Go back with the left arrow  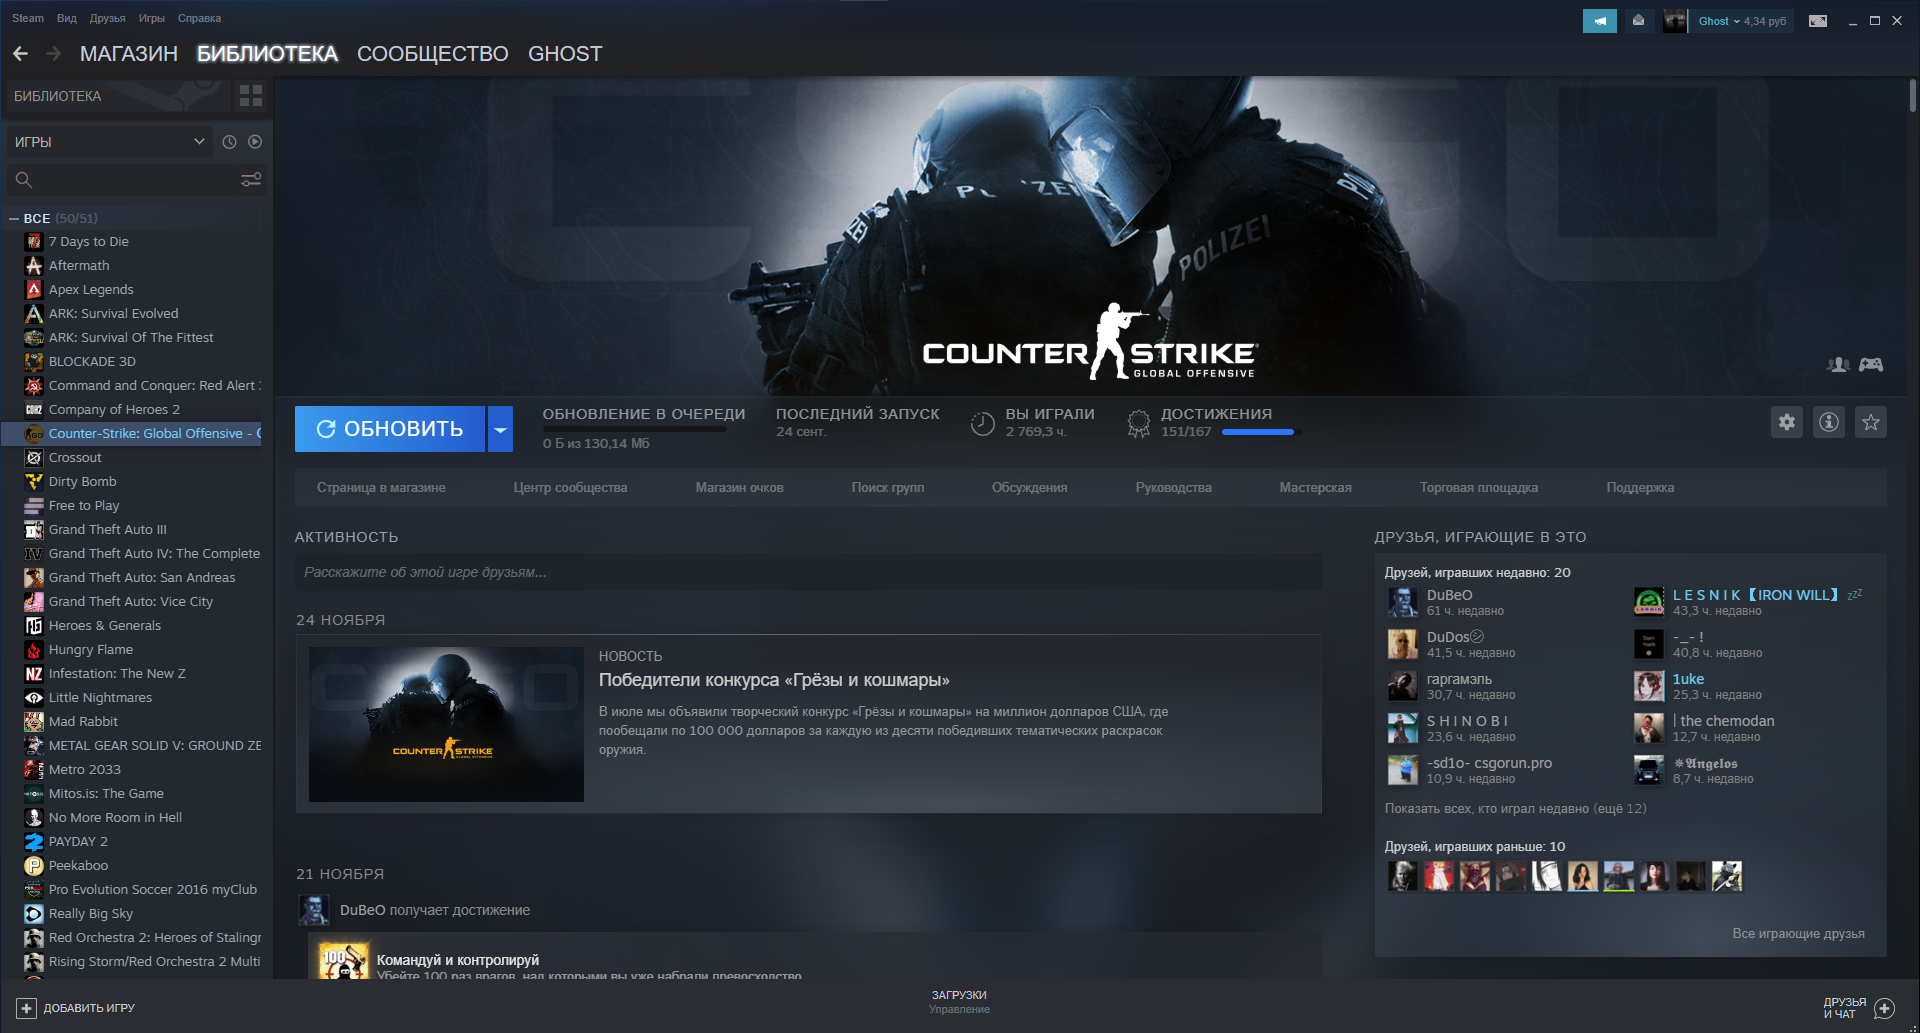click(20, 54)
